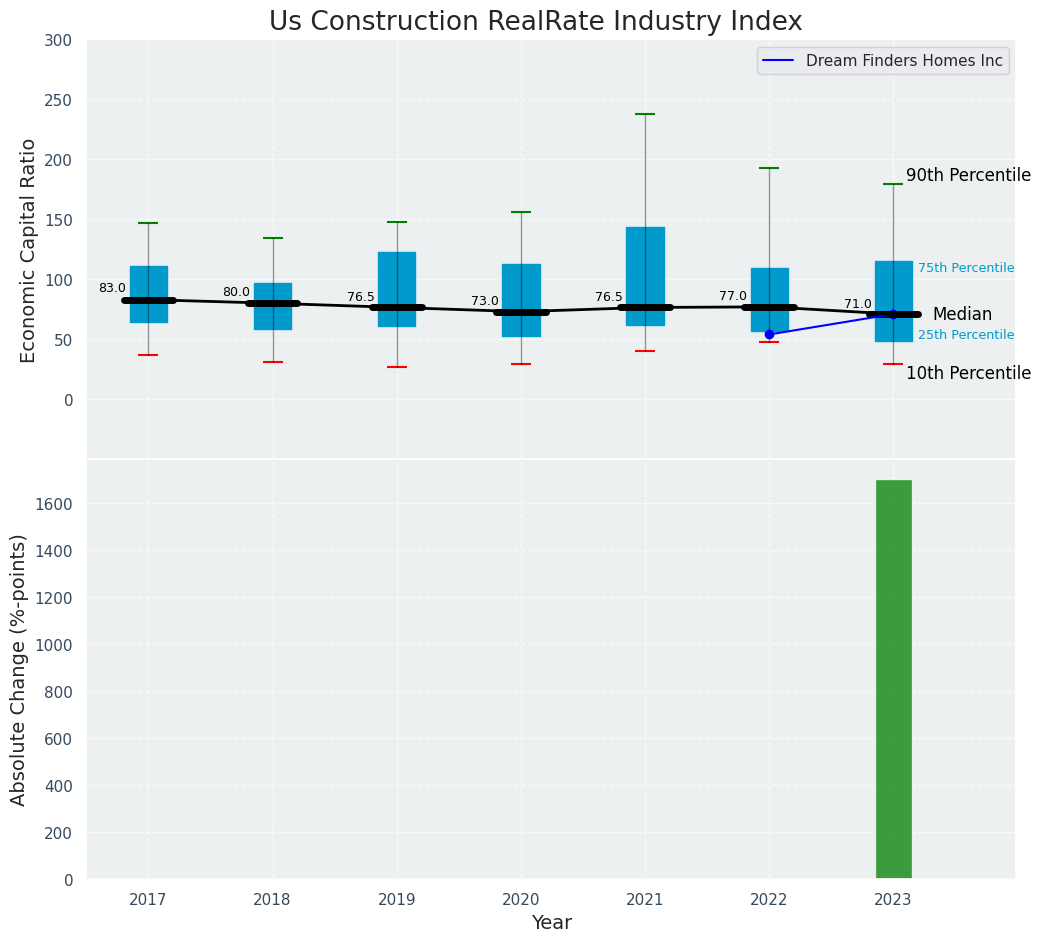1041x942 pixels.
Task: Click the 10th Percentile annotation
Action: (x=967, y=373)
